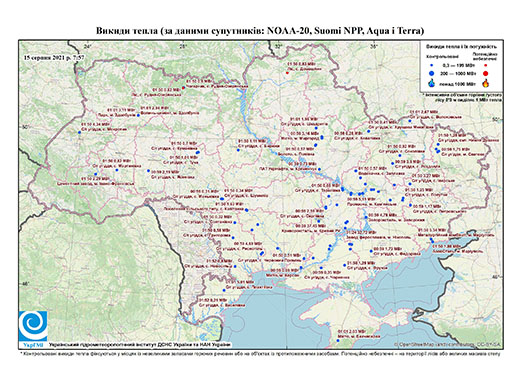The height and width of the screenshot is (368, 520).
Task: Select the blue marker under the 2.67 MW label
Action: click(x=410, y=121)
